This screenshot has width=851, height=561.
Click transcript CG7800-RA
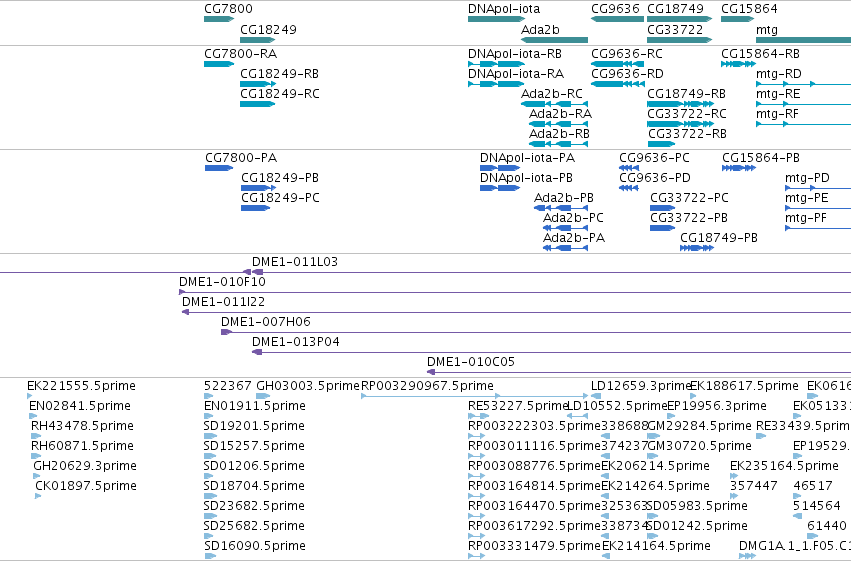coord(219,64)
